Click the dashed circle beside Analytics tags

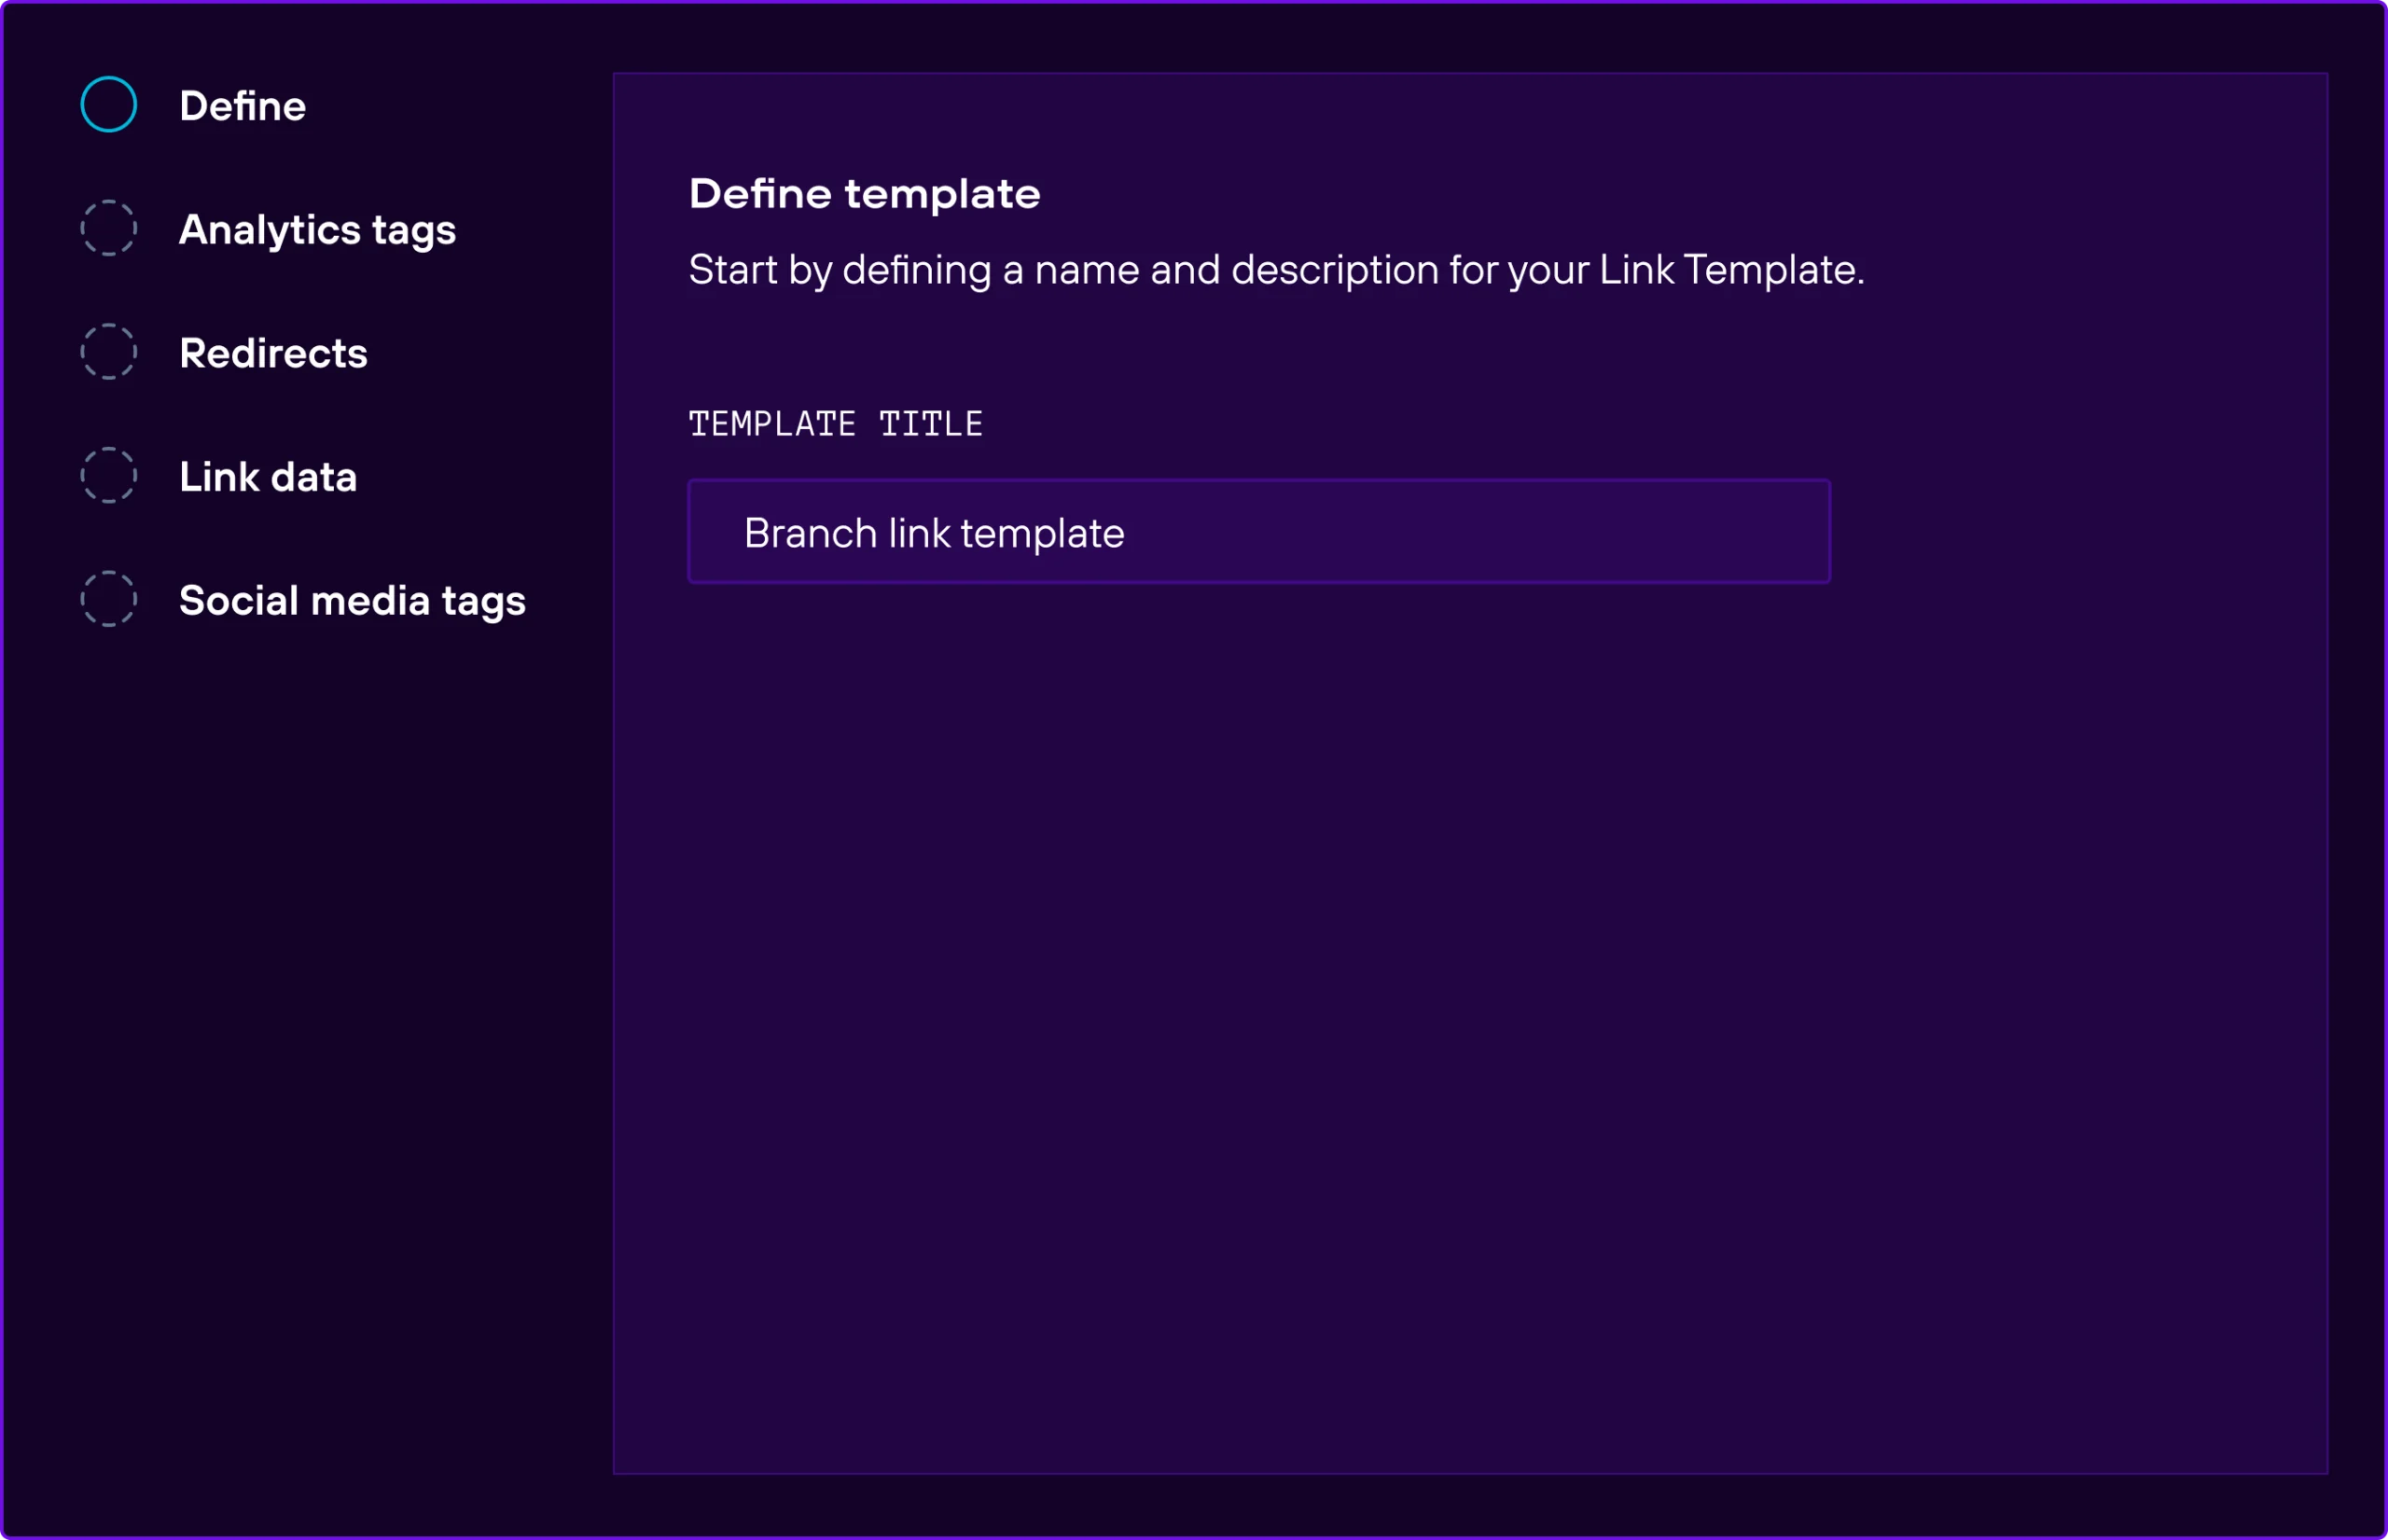pos(108,228)
